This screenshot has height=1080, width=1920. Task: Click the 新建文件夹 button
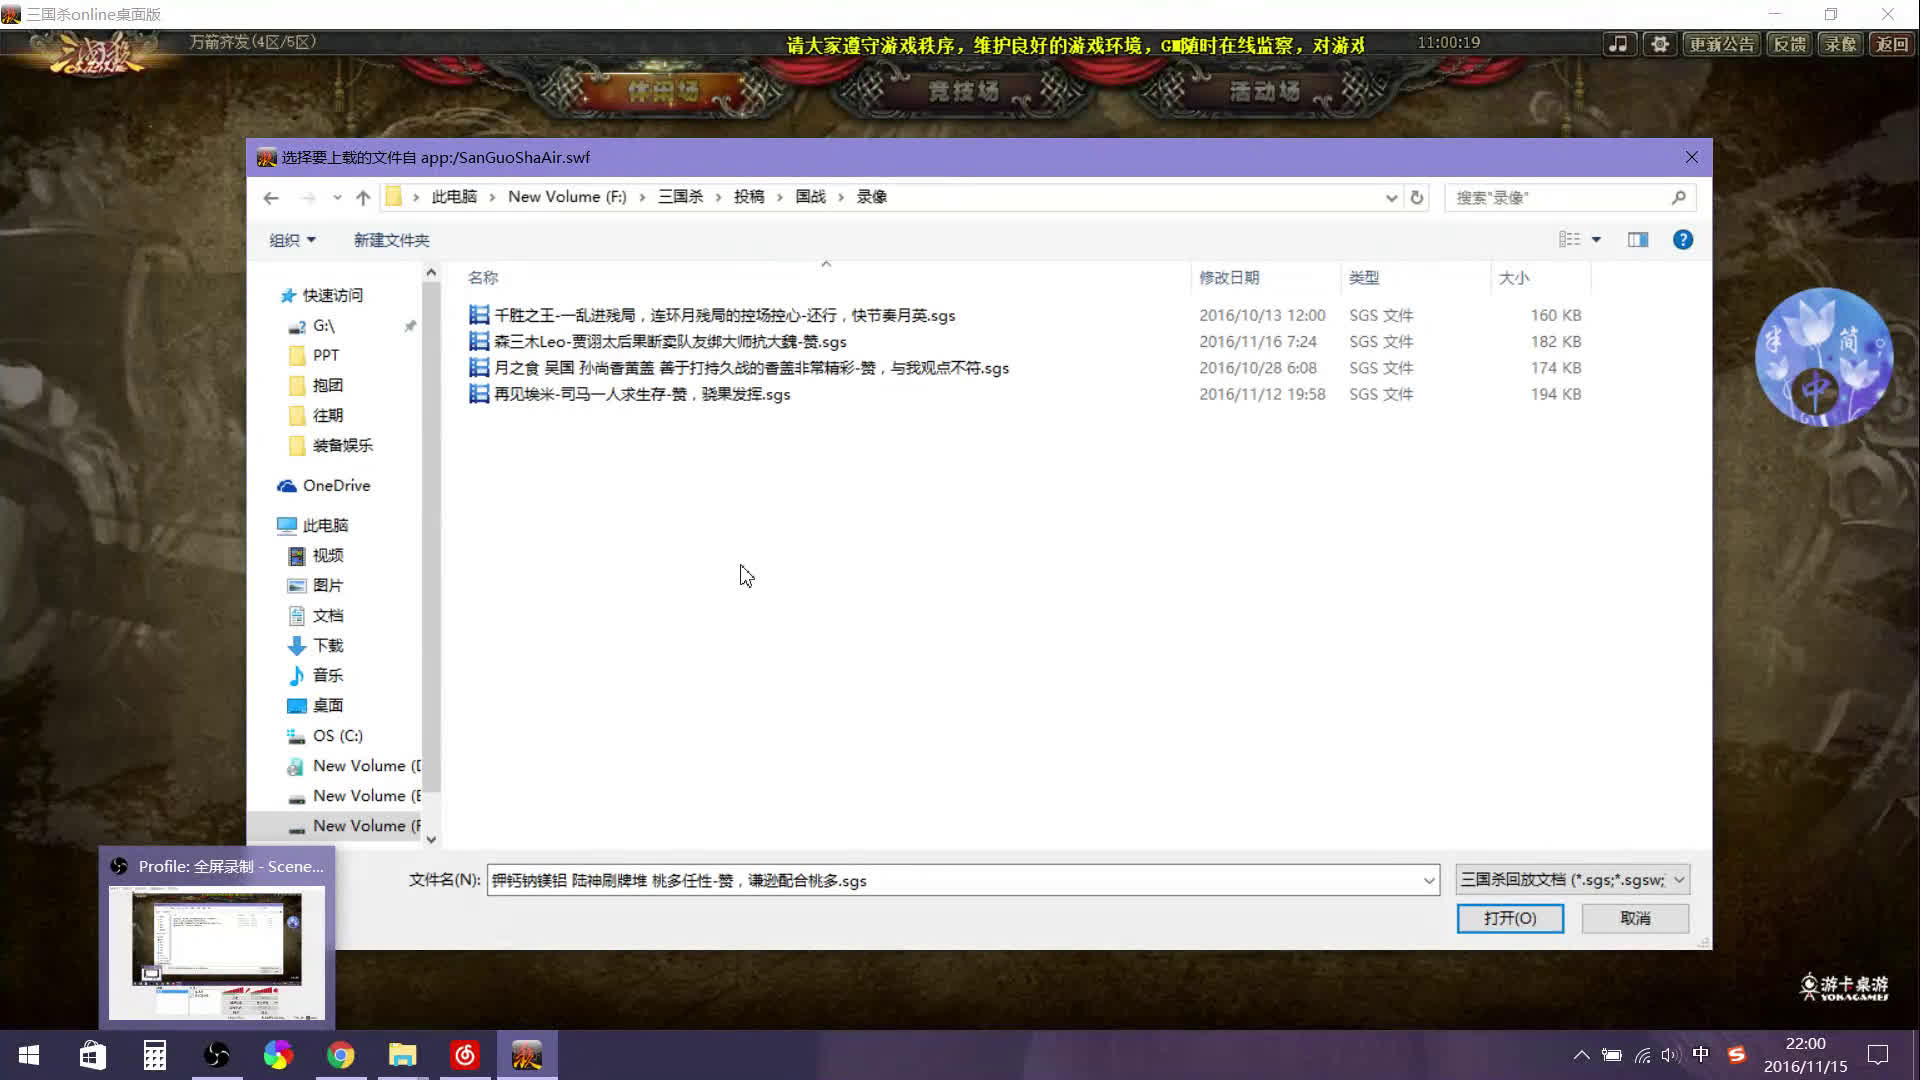tap(391, 240)
